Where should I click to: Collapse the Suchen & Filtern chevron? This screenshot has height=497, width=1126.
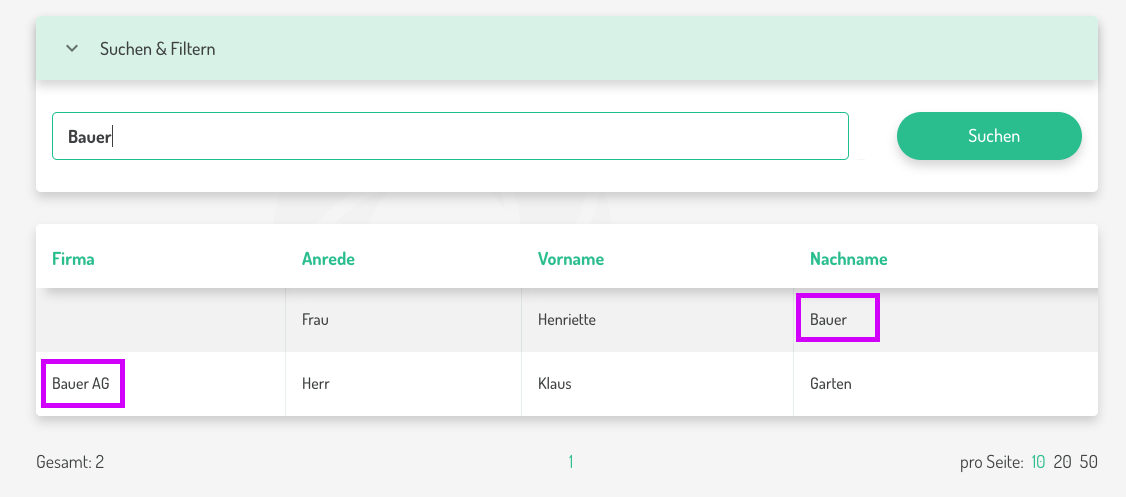click(x=72, y=48)
